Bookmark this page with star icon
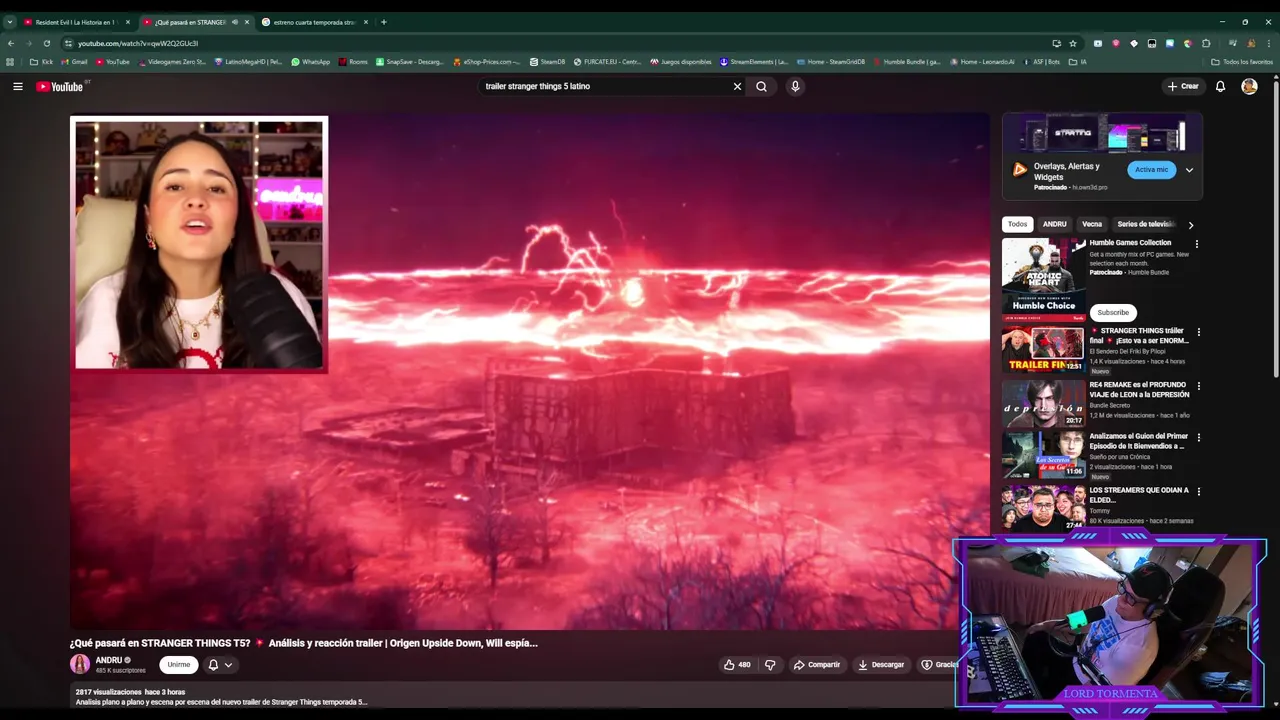1280x720 pixels. pos(1073,43)
